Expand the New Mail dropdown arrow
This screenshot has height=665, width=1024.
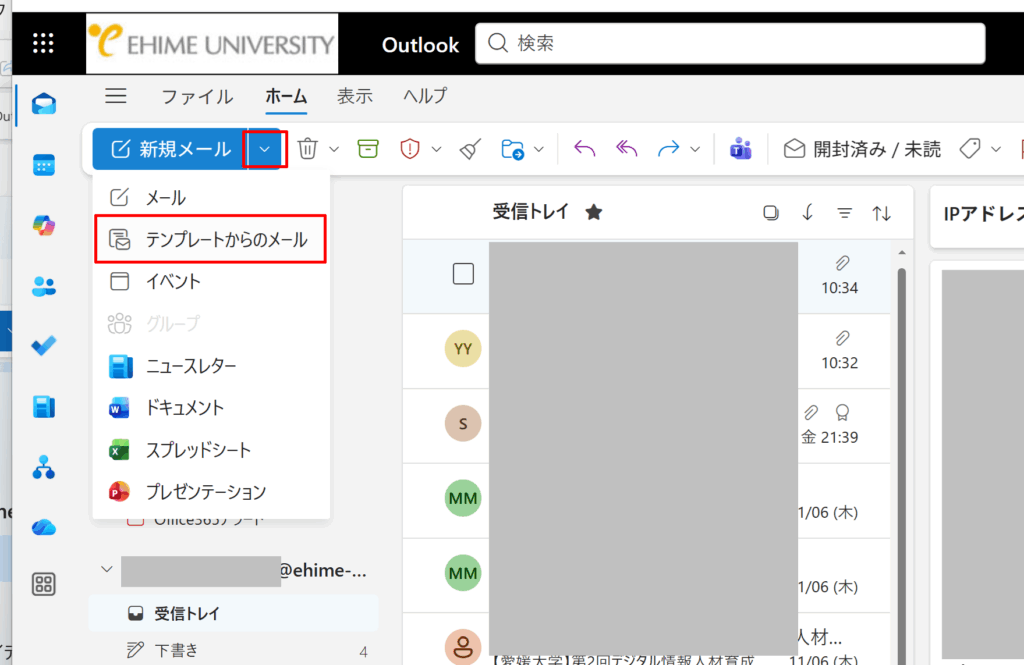tap(265, 149)
